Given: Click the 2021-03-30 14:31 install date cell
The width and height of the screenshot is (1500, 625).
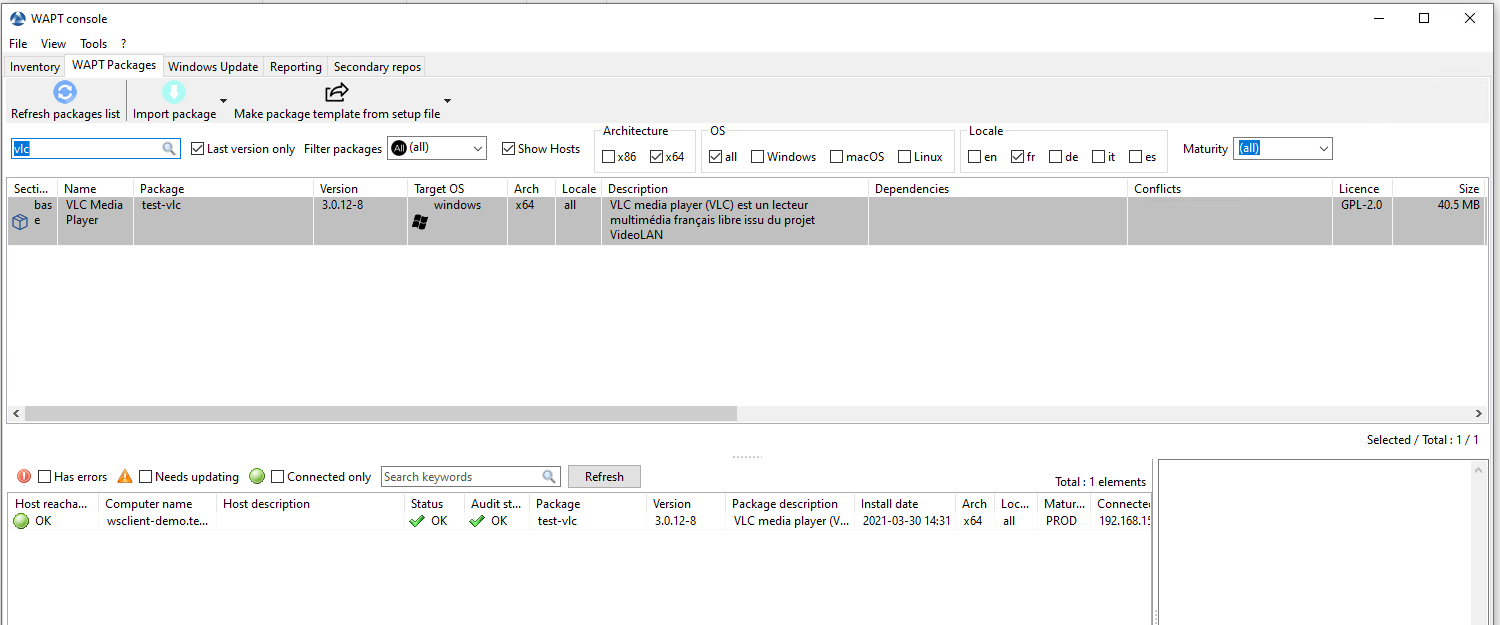Looking at the screenshot, I should point(906,521).
